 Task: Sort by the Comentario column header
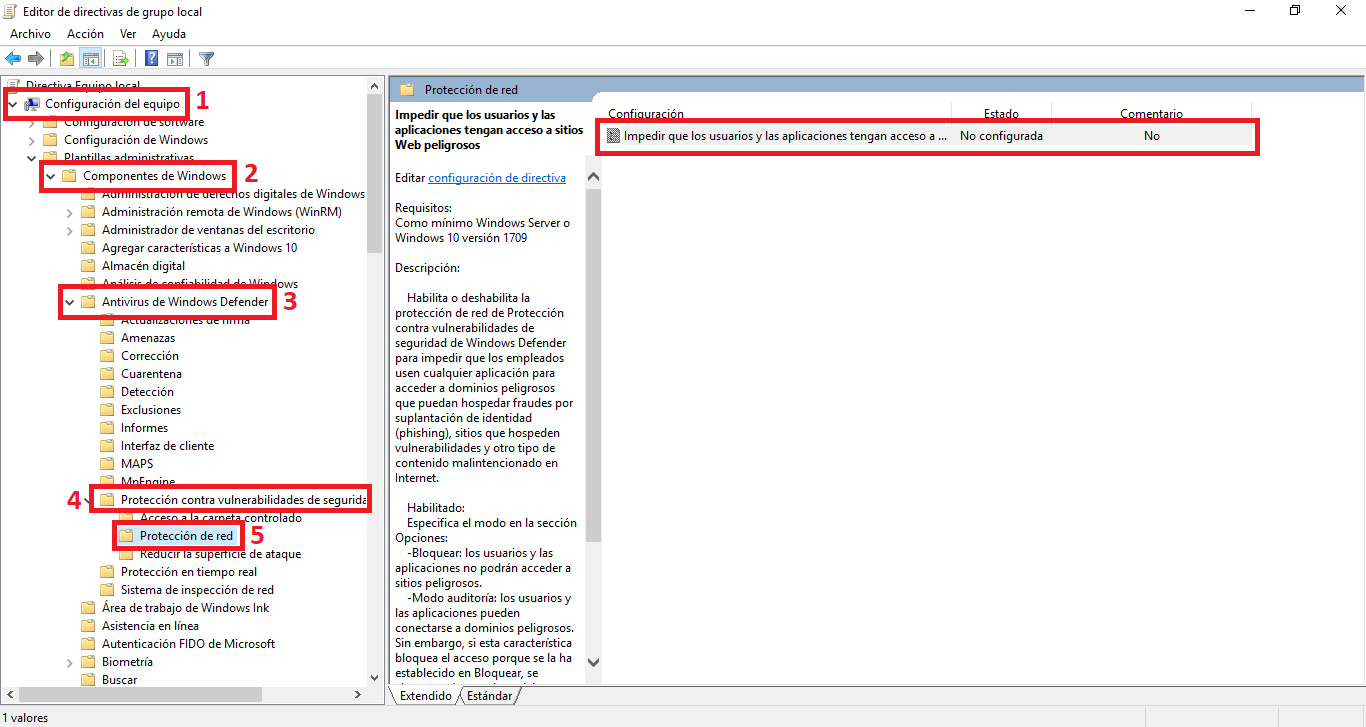(1151, 114)
